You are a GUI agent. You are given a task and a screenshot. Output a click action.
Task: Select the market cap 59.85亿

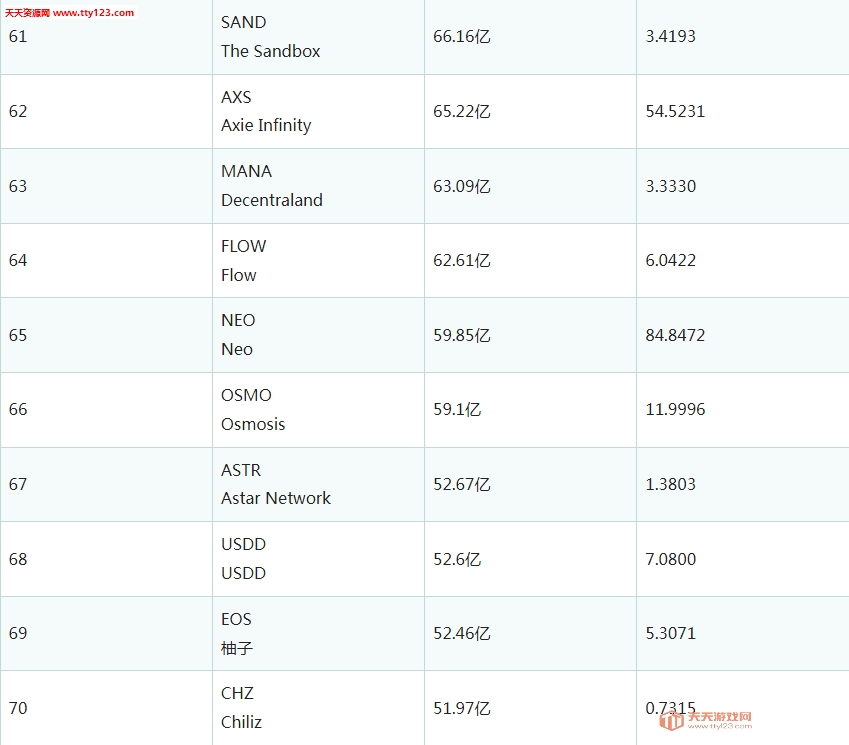point(462,335)
